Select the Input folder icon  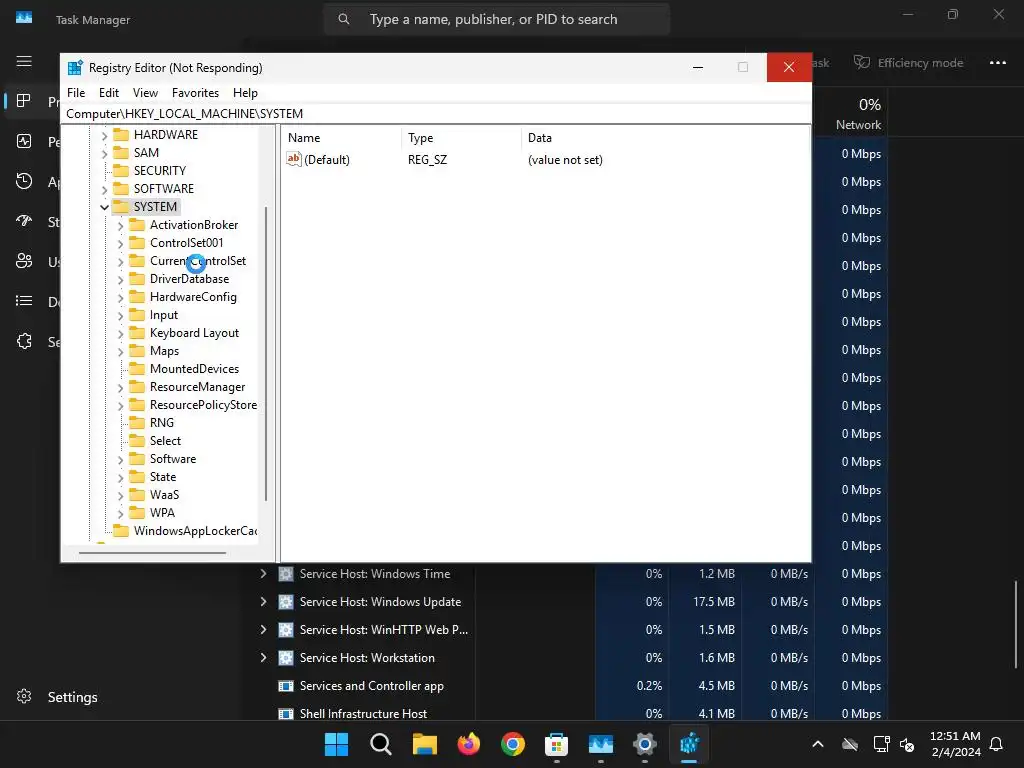[137, 315]
